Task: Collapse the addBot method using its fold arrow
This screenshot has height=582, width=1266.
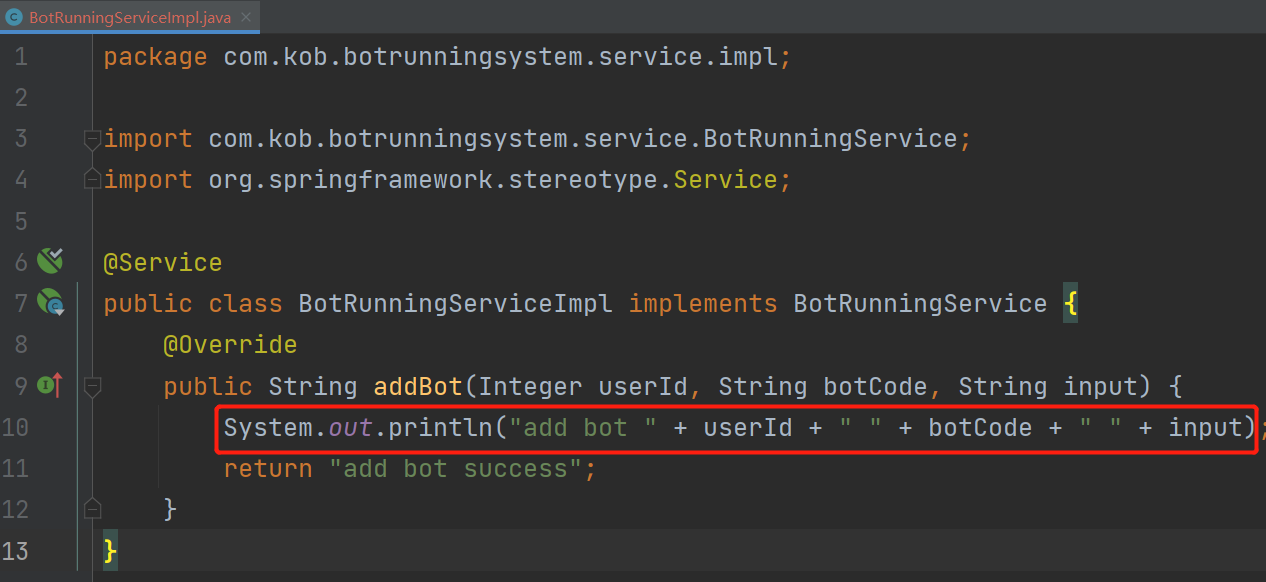Action: pos(92,386)
